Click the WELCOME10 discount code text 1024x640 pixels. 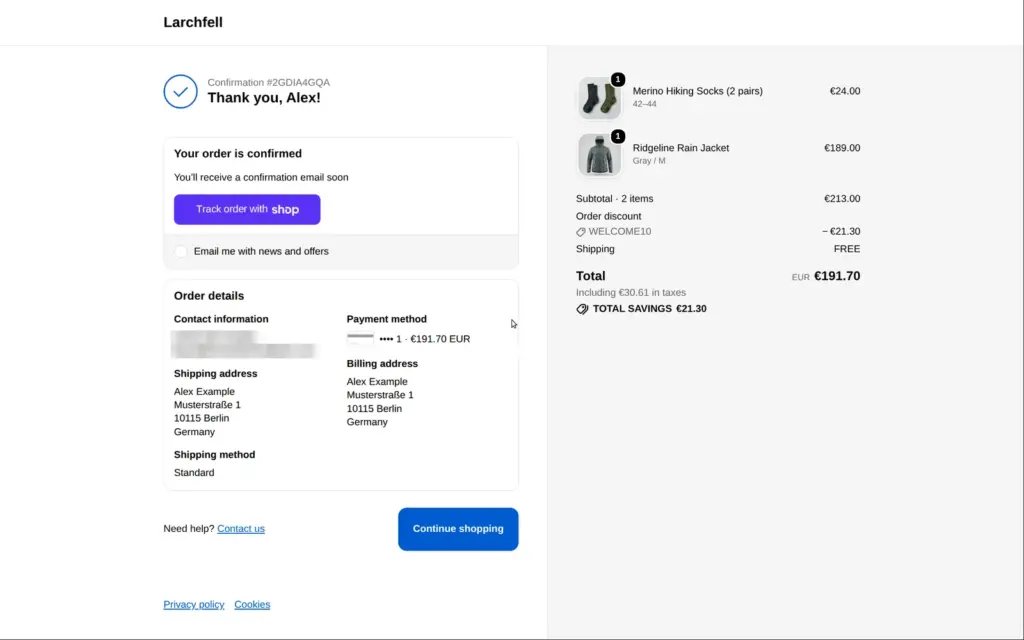pyautogui.click(x=620, y=231)
